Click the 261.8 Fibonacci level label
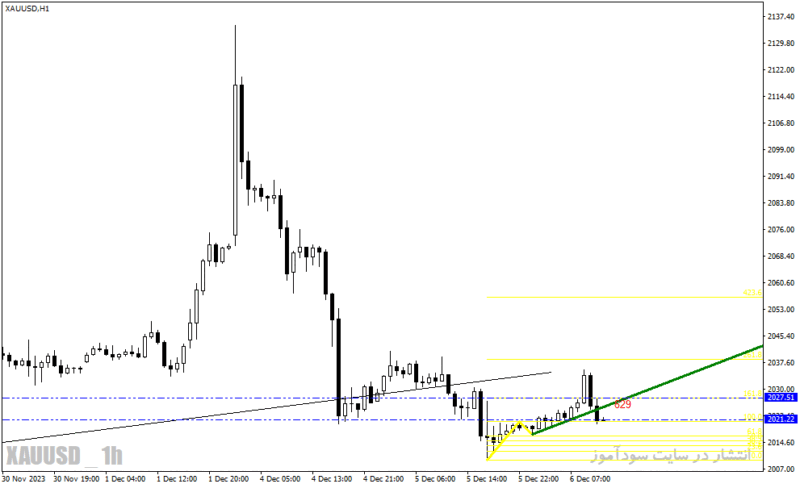 [x=752, y=355]
